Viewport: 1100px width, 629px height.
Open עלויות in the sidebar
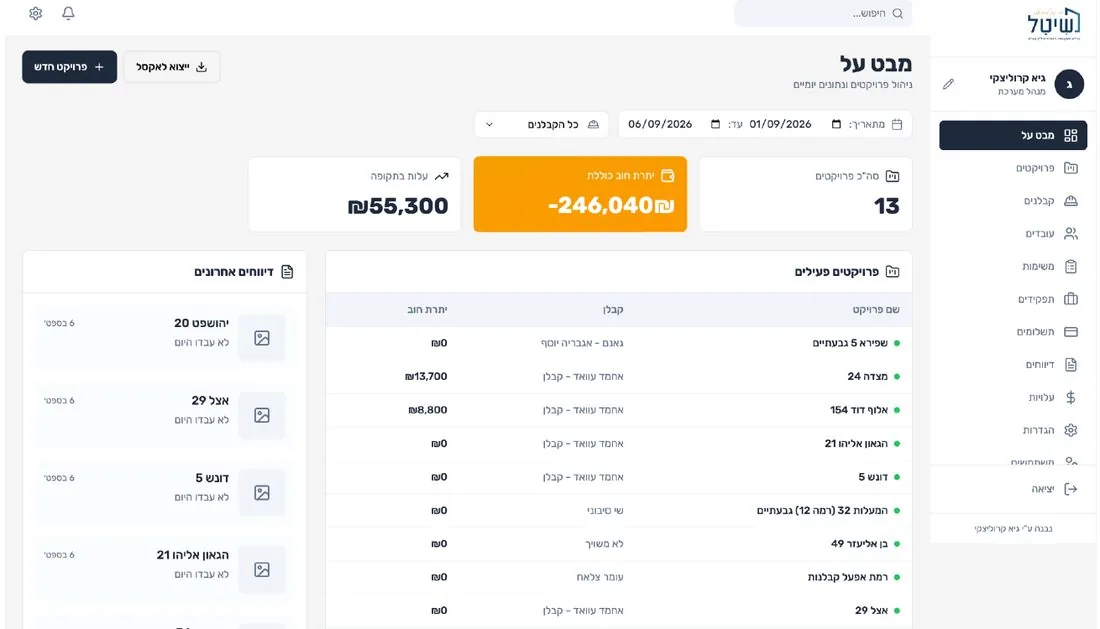[1013, 398]
